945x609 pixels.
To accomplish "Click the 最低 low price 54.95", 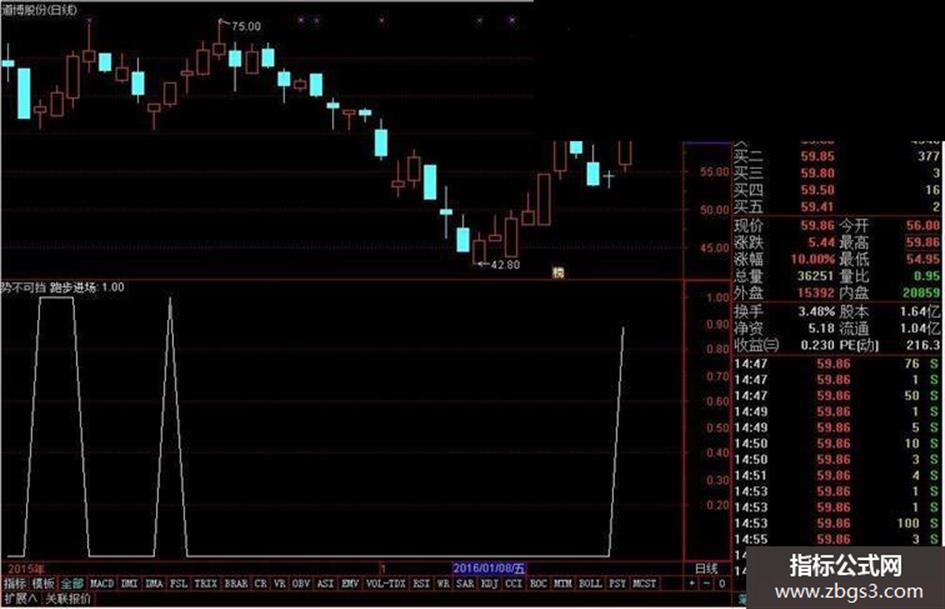I will click(923, 260).
